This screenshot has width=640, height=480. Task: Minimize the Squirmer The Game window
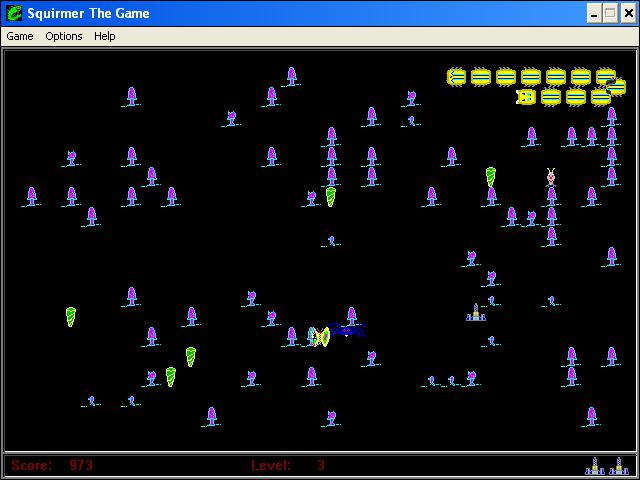(594, 14)
